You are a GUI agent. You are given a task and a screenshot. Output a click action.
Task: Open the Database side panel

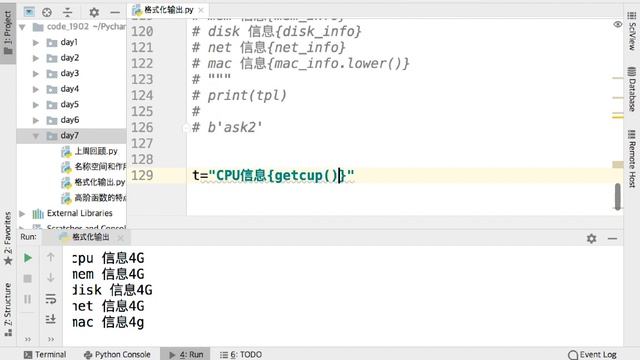[x=632, y=89]
